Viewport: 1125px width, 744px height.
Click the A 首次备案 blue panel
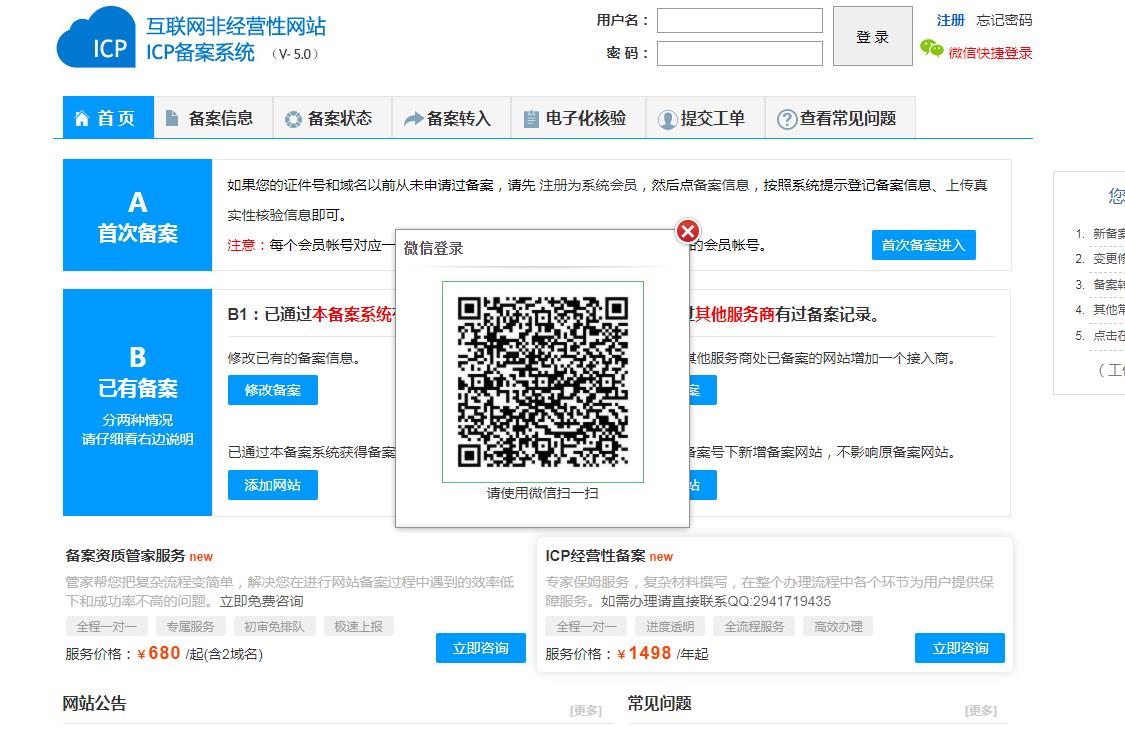[138, 215]
